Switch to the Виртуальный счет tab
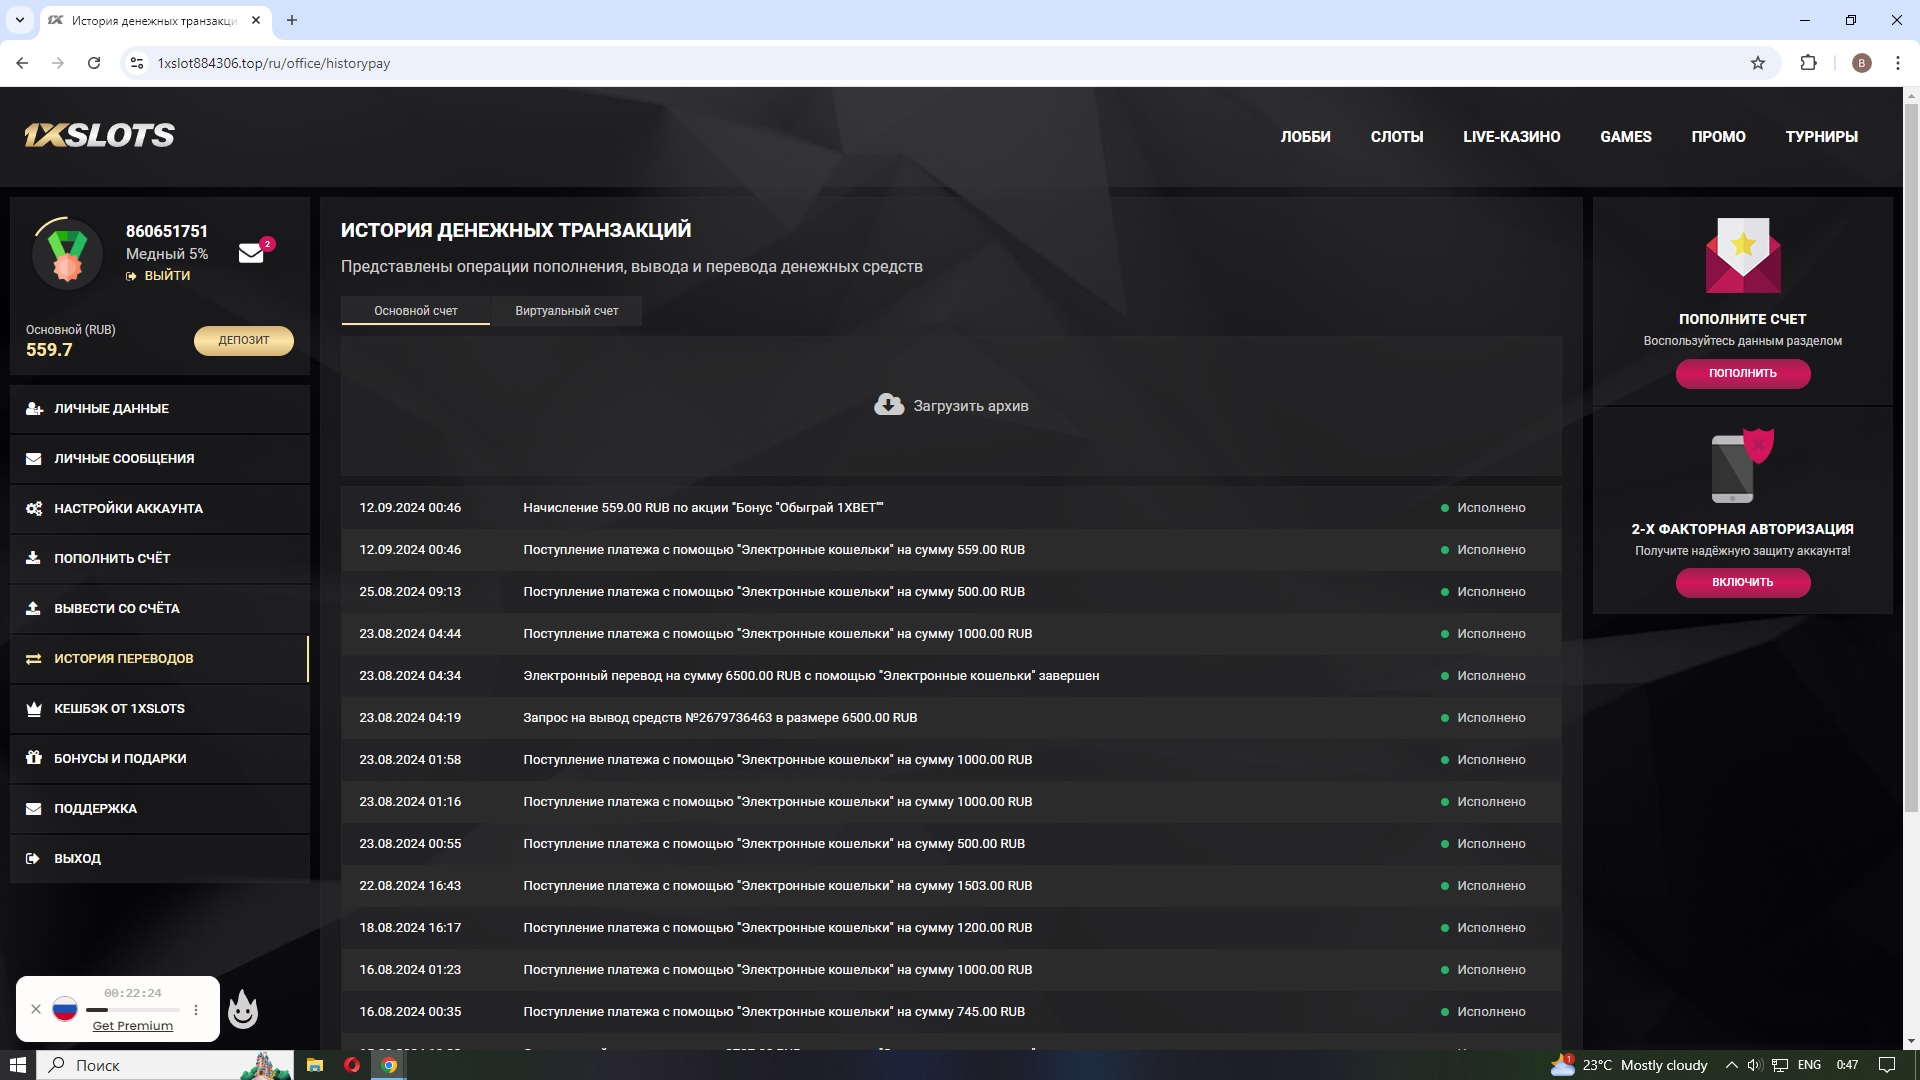Image resolution: width=1920 pixels, height=1080 pixels. [566, 311]
